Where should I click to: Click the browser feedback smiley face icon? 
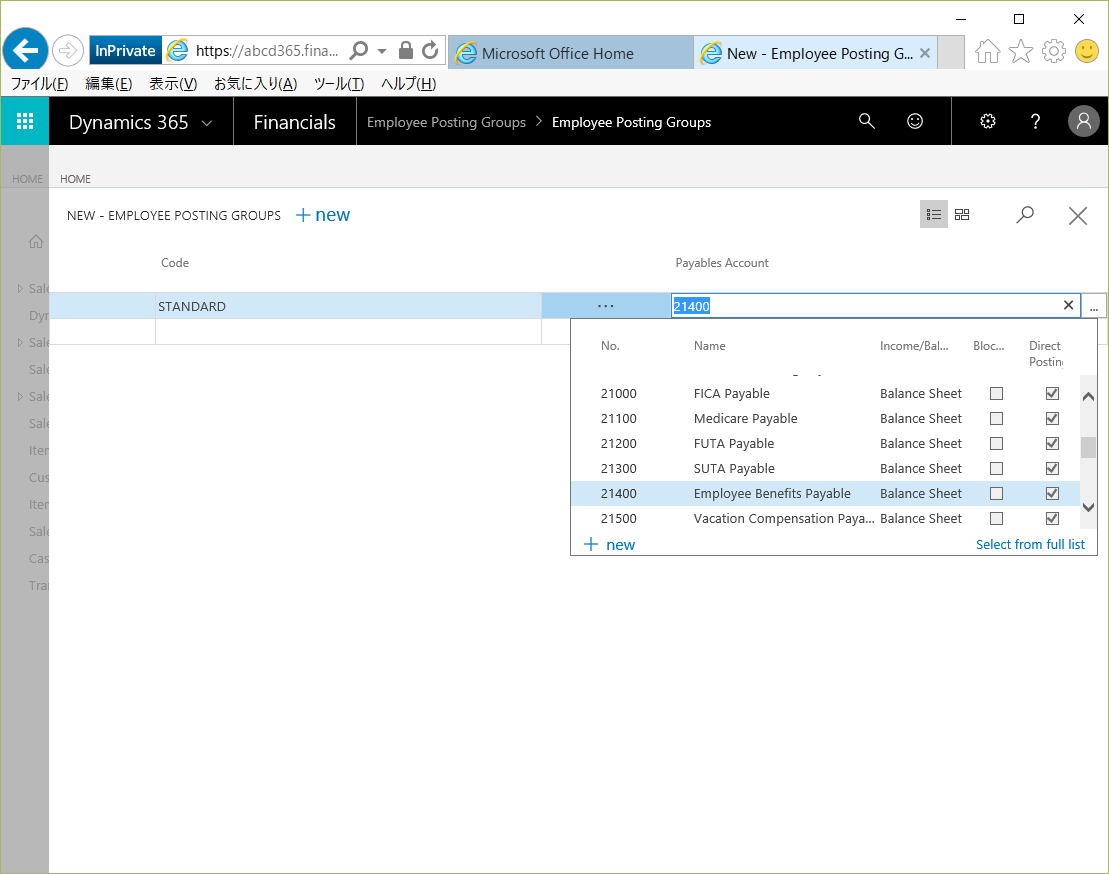tap(1087, 51)
